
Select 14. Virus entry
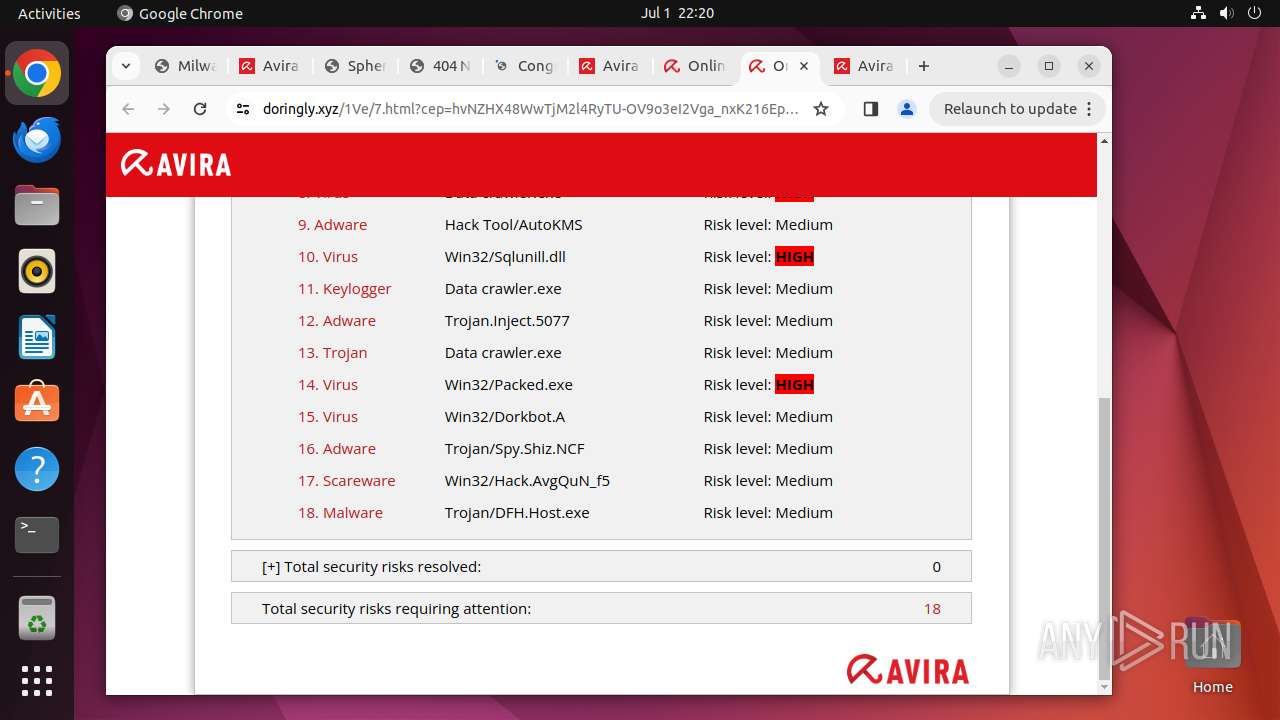[x=328, y=384]
